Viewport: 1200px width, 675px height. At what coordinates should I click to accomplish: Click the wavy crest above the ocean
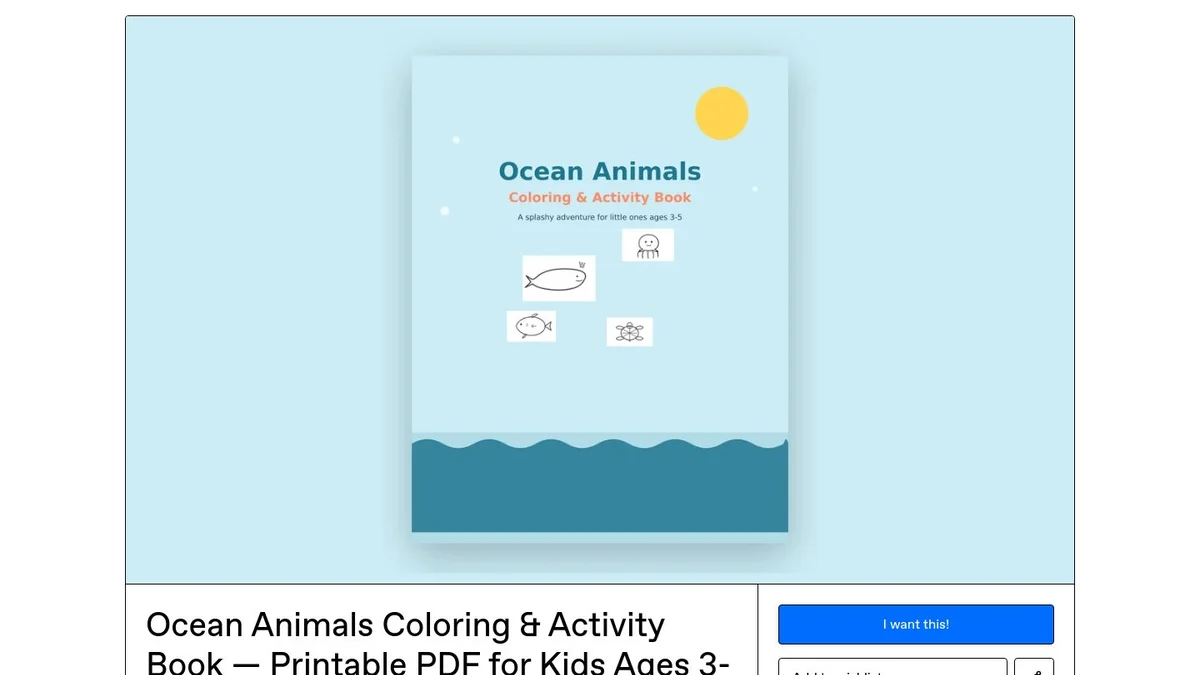click(600, 441)
